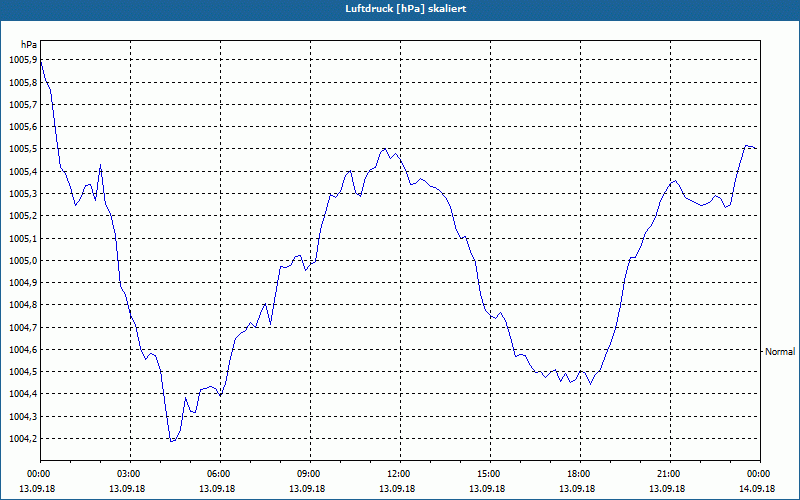Select y-axis value 1005,6
Viewport: 800px width, 500px height.
[23, 127]
